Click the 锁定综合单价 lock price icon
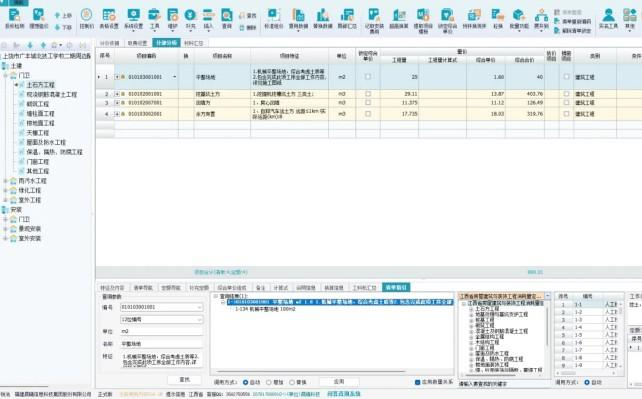 click(447, 15)
